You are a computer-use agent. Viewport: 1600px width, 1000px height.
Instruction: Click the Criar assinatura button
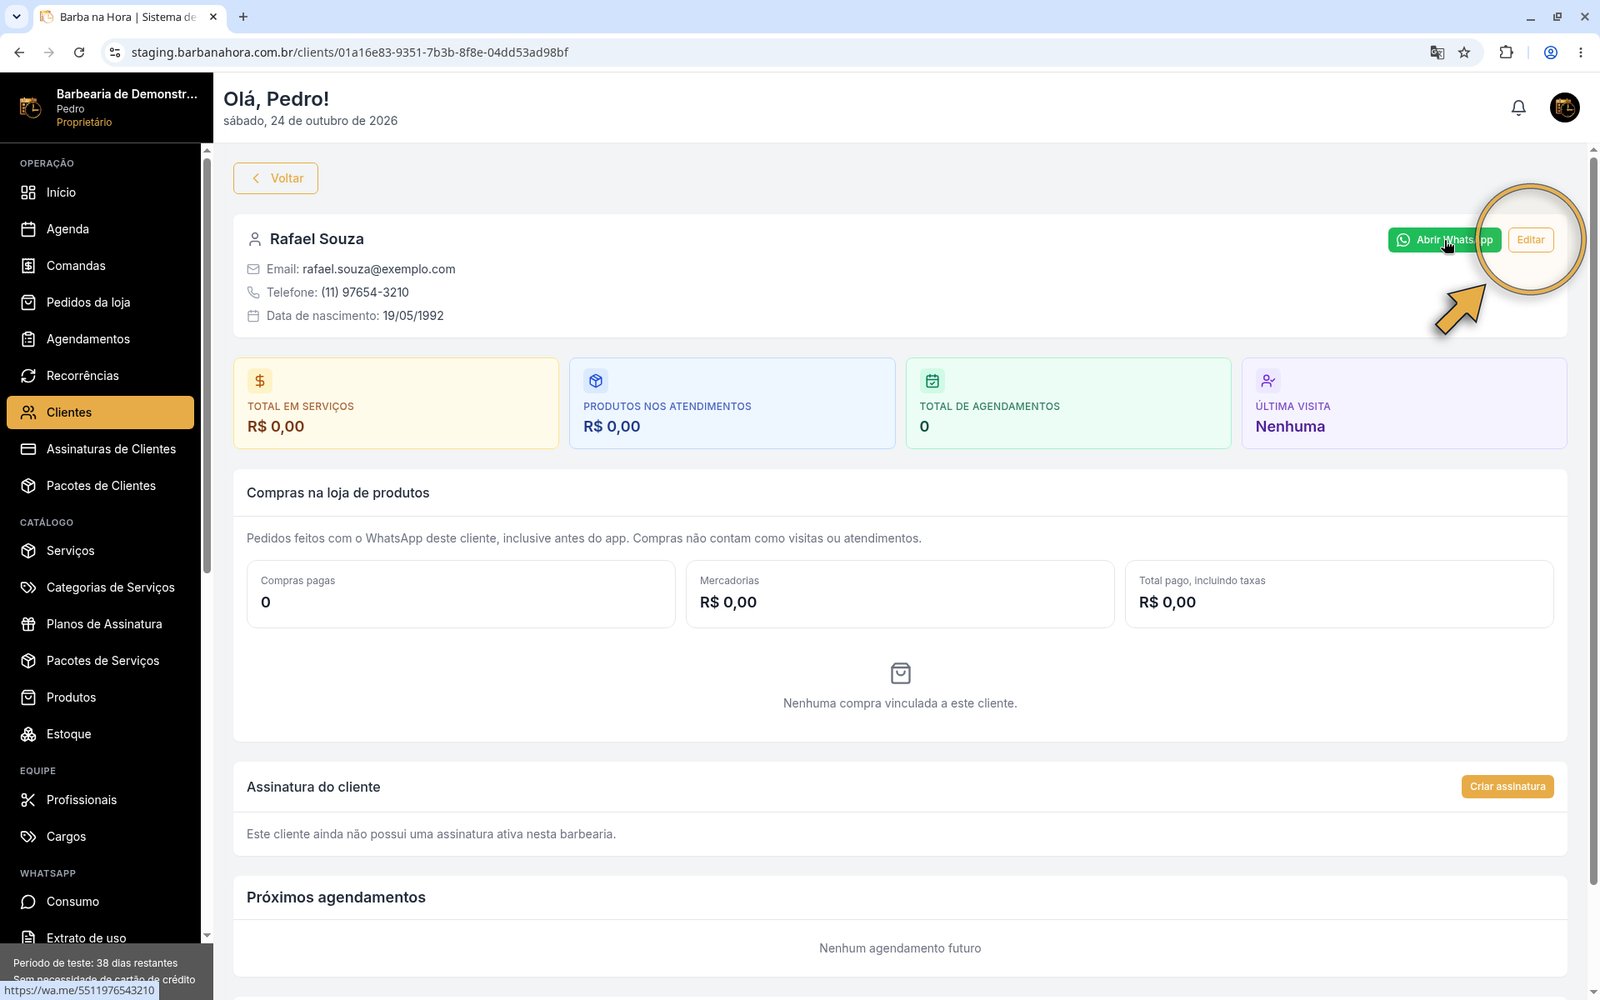coord(1507,787)
